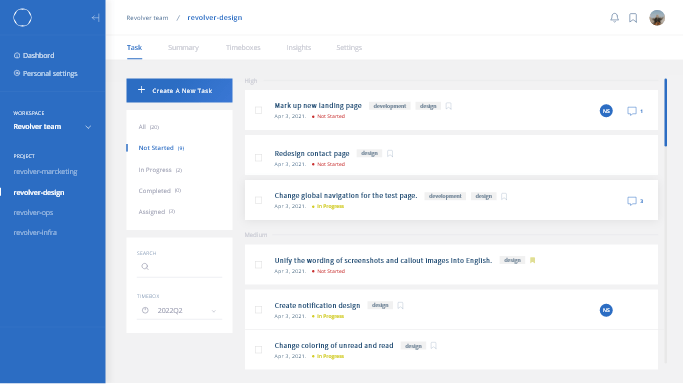Open comments on "Mark up new landing page"
The height and width of the screenshot is (384, 683).
[x=635, y=111]
